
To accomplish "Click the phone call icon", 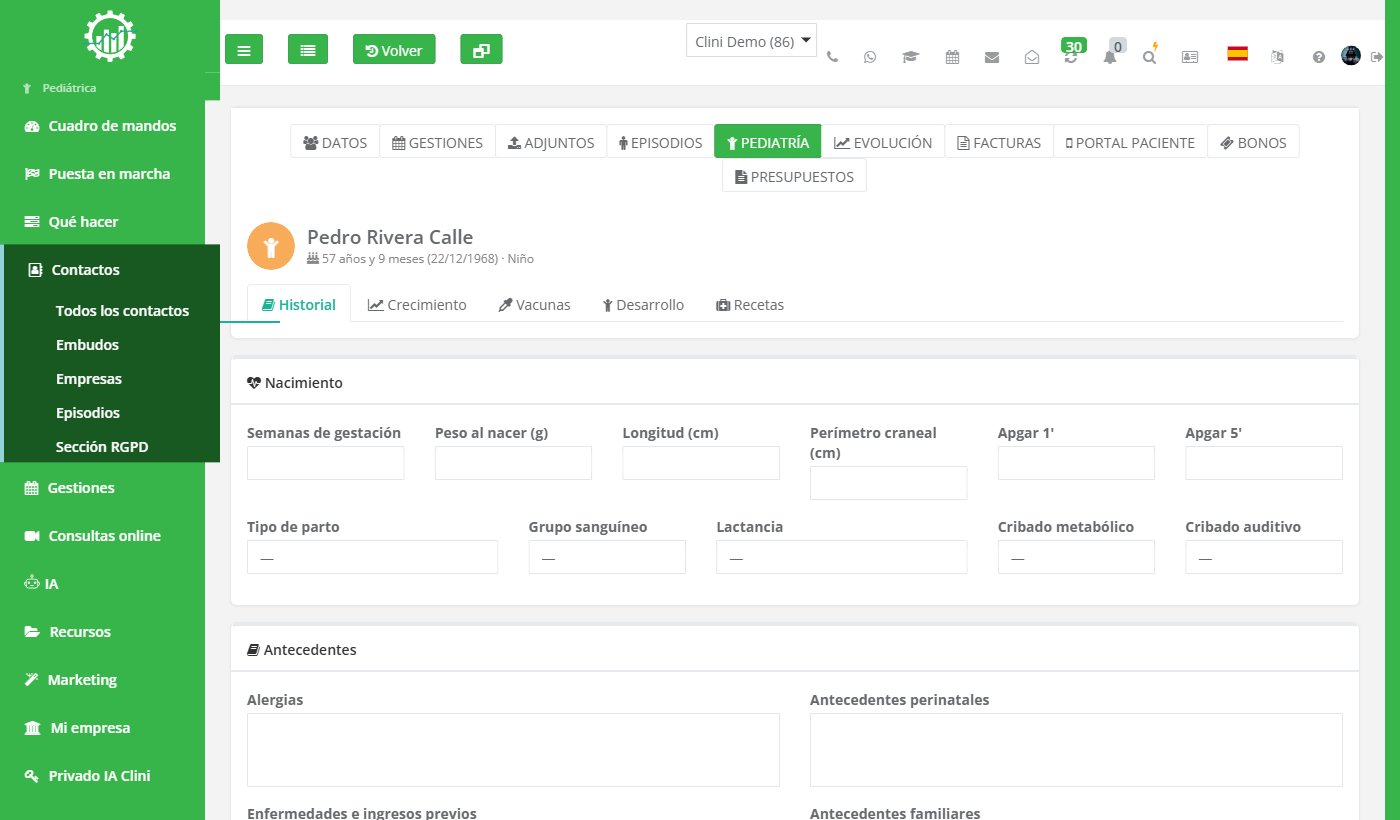I will [x=832, y=57].
